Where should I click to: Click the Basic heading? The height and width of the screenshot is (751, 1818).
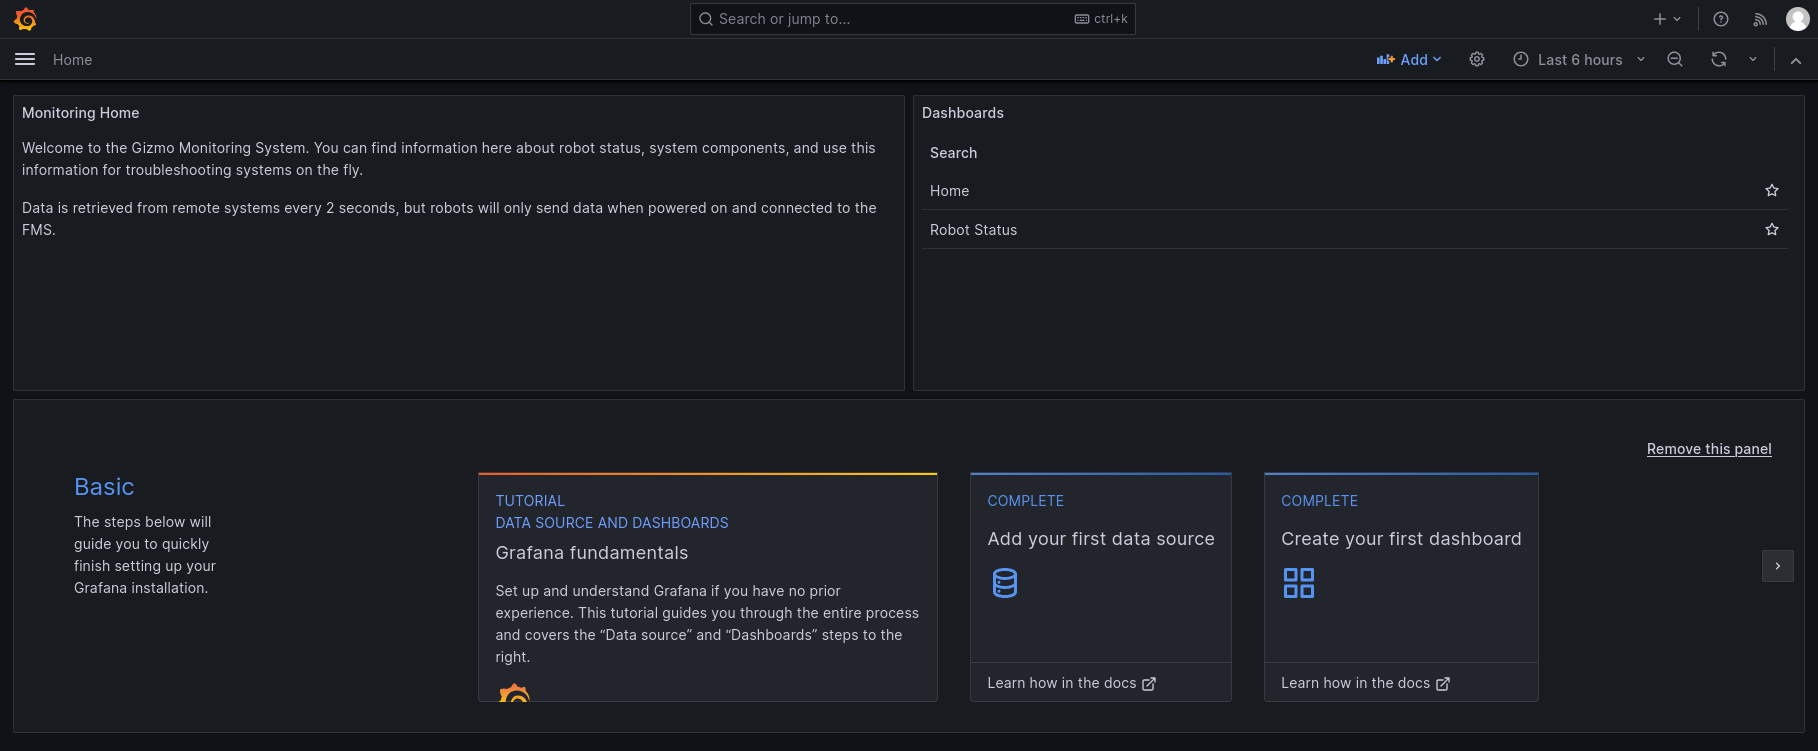point(104,487)
